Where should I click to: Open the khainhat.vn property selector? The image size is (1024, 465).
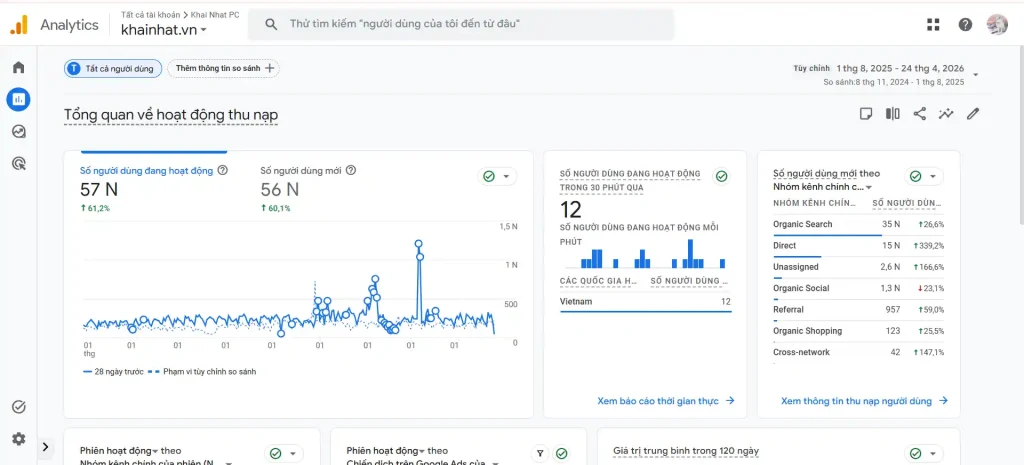[164, 29]
